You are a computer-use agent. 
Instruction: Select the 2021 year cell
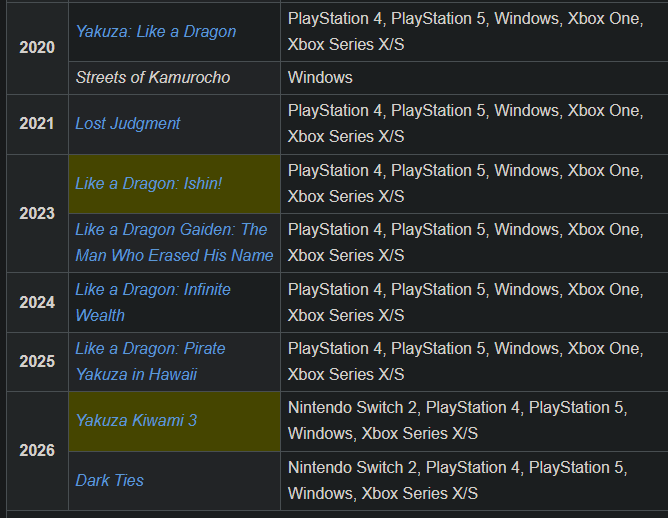point(37,124)
